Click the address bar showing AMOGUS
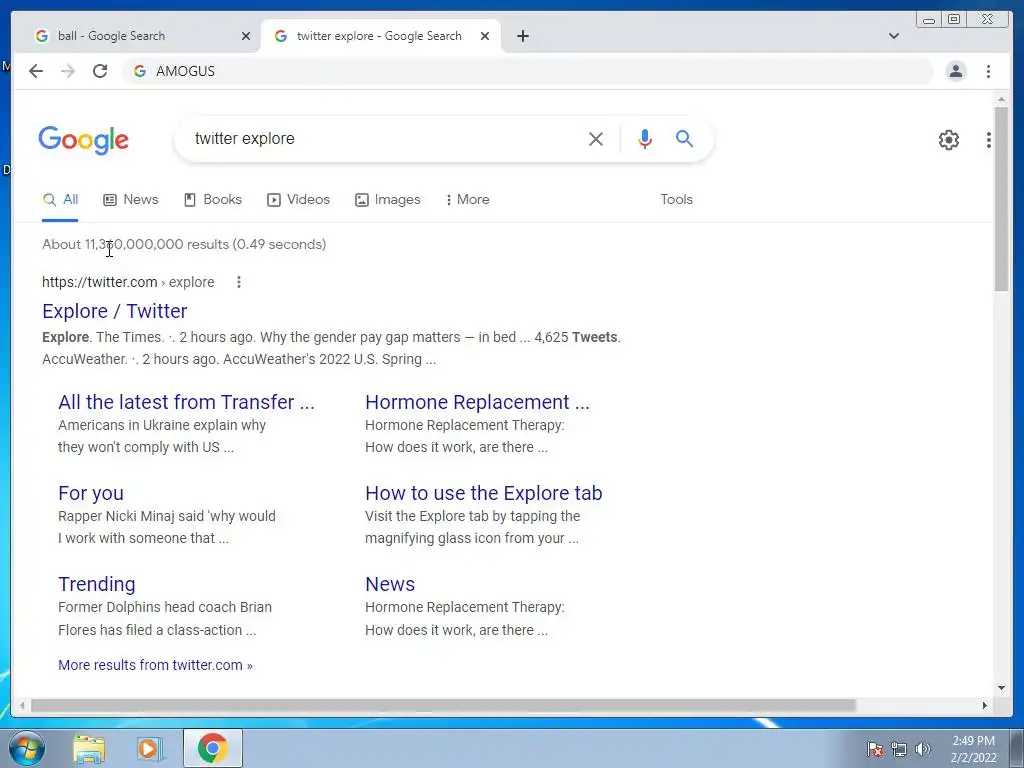 528,71
